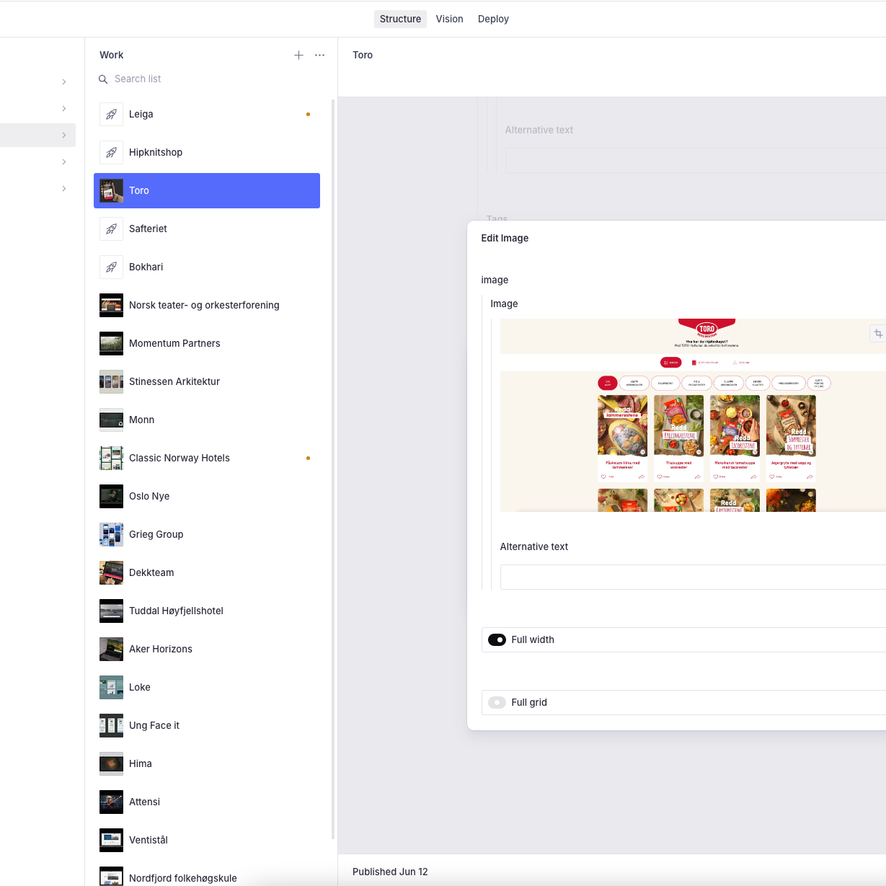Image resolution: width=886 pixels, height=886 pixels.
Task: Click the crop icon on the image
Action: tap(878, 333)
